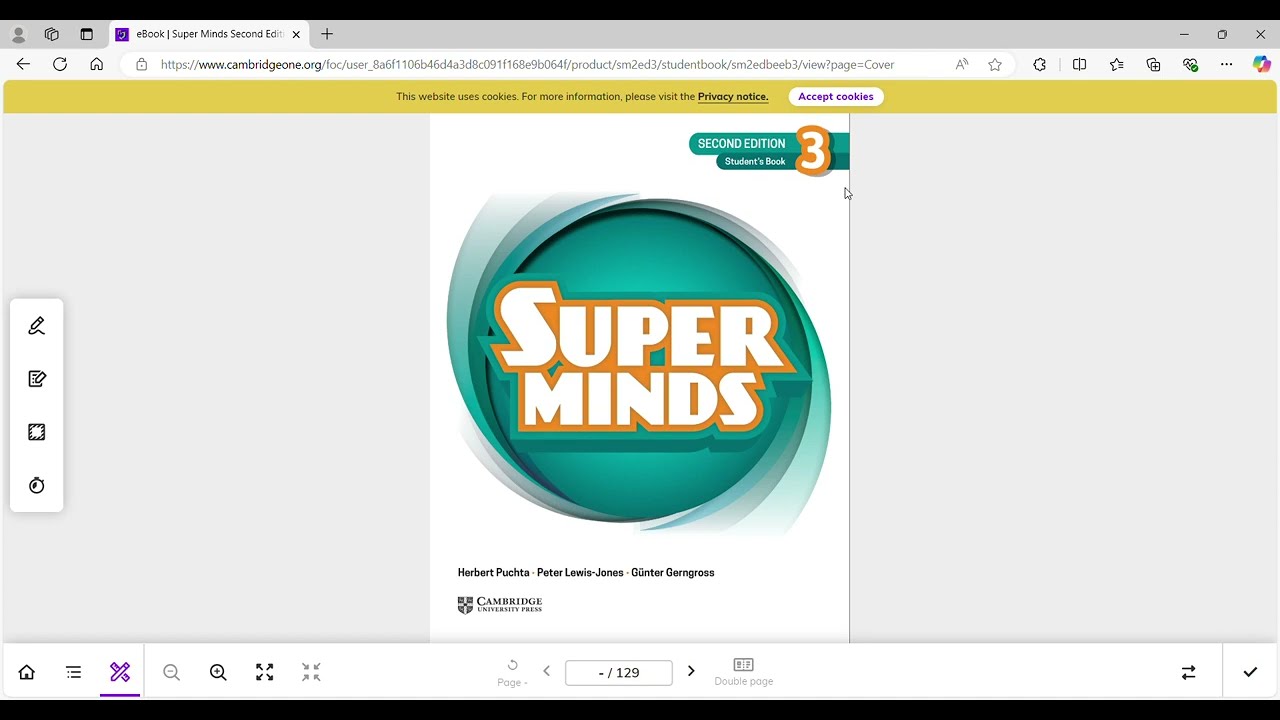The width and height of the screenshot is (1280, 720).
Task: Open browser Collections
Action: tap(1153, 64)
